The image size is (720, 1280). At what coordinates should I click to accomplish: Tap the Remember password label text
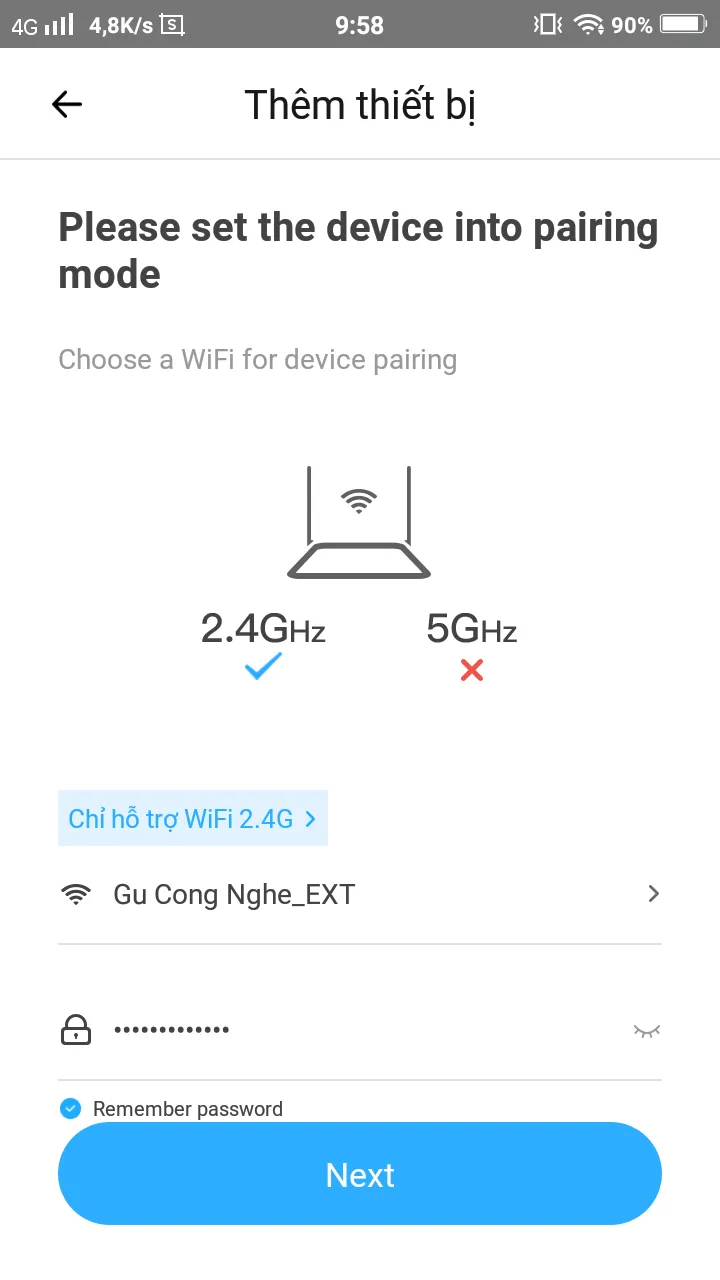(188, 1108)
